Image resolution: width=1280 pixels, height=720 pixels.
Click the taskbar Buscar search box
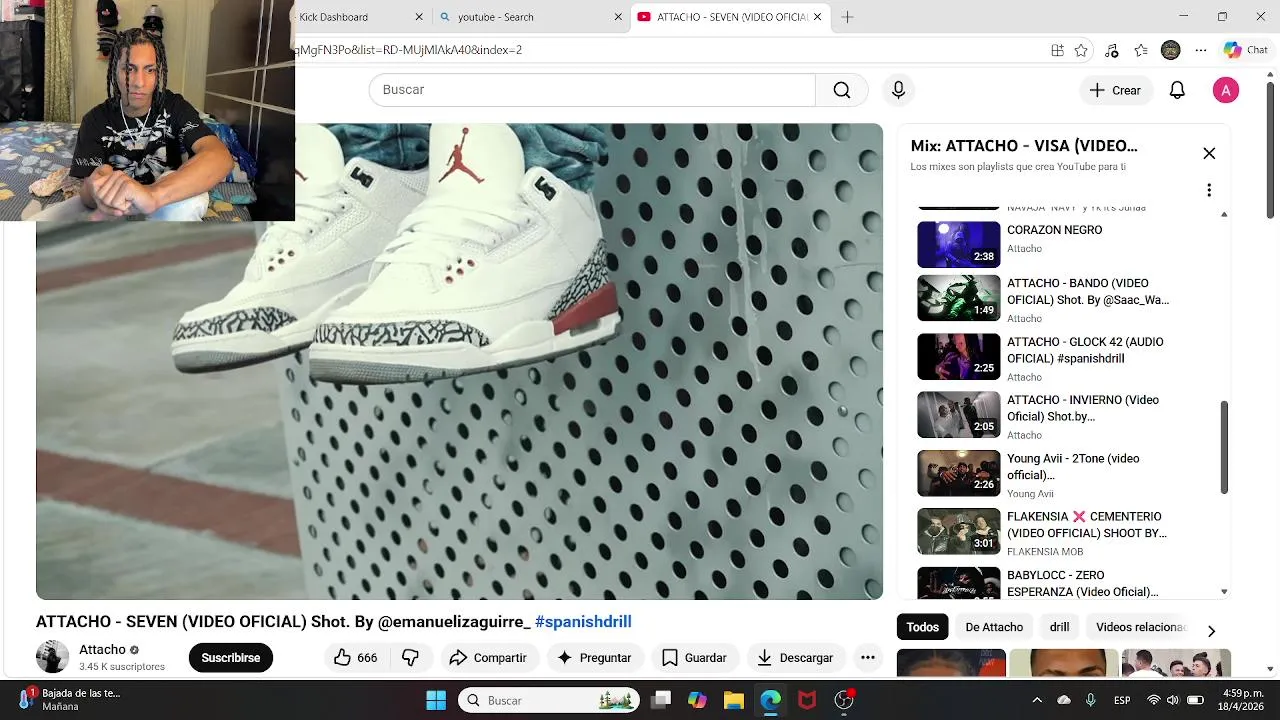(548, 700)
